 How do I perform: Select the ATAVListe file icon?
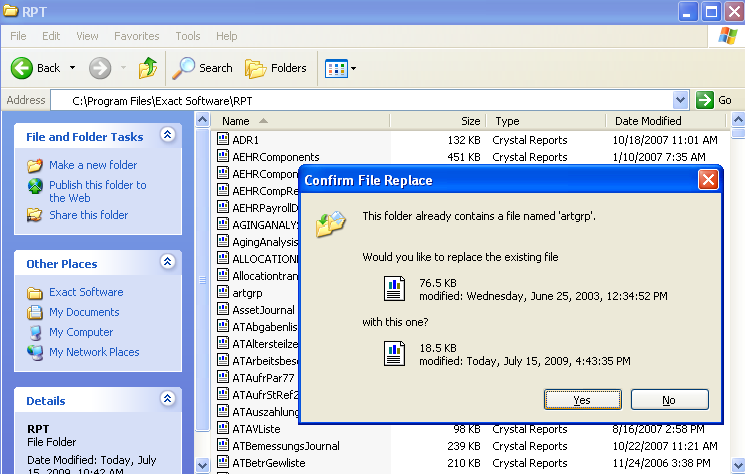[223, 427]
